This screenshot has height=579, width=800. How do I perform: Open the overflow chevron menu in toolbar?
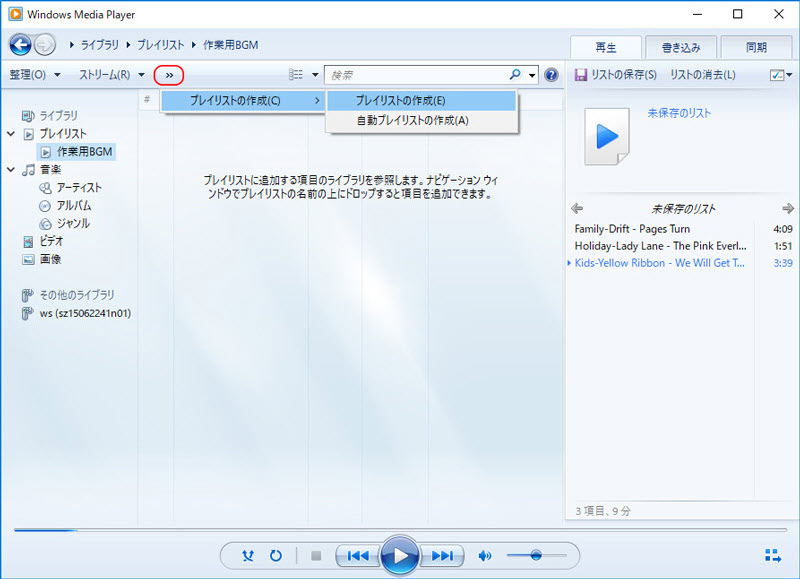tap(167, 75)
